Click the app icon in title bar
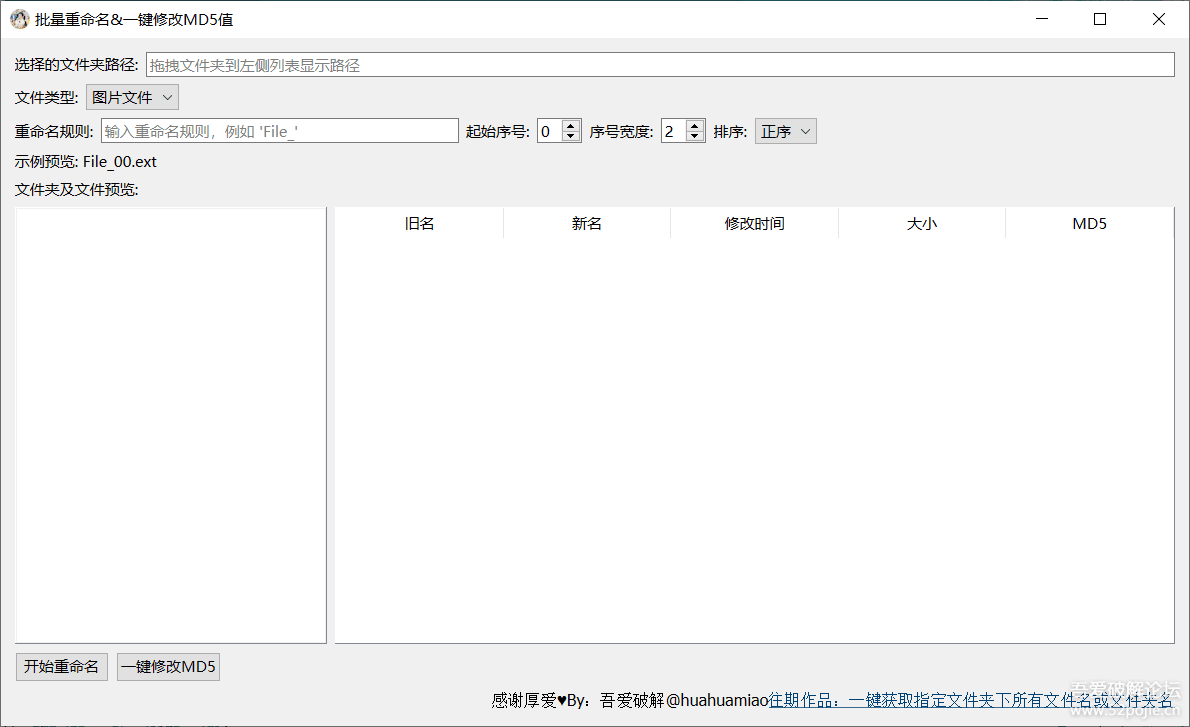The width and height of the screenshot is (1190, 727). pyautogui.click(x=19, y=19)
